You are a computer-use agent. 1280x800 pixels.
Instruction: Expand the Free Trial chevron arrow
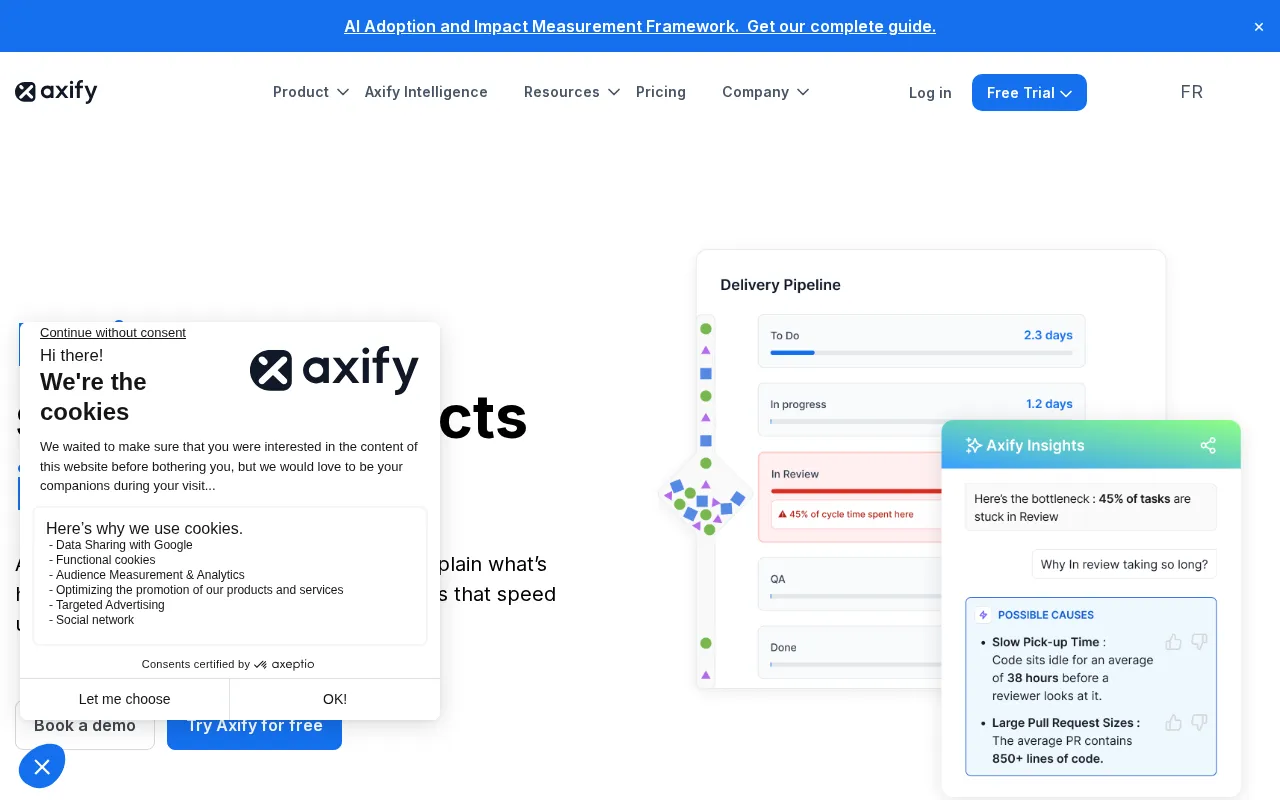click(1066, 94)
